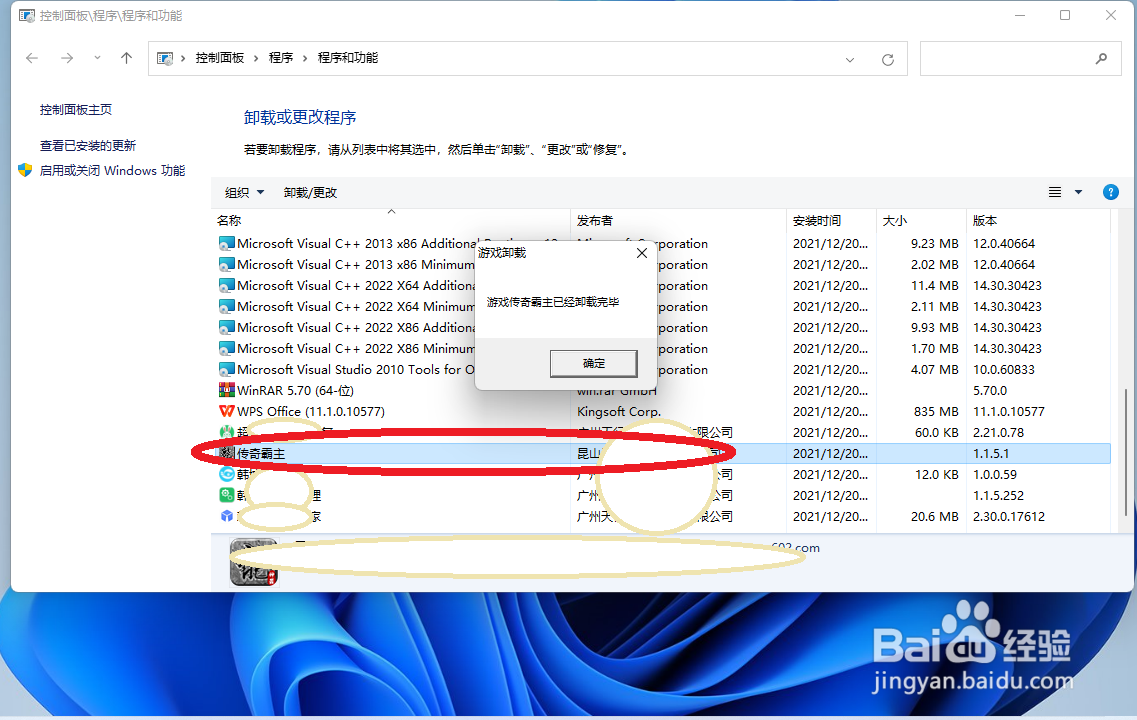
Task: Click the icon of version 1.0.0.59 row
Action: [x=226, y=474]
